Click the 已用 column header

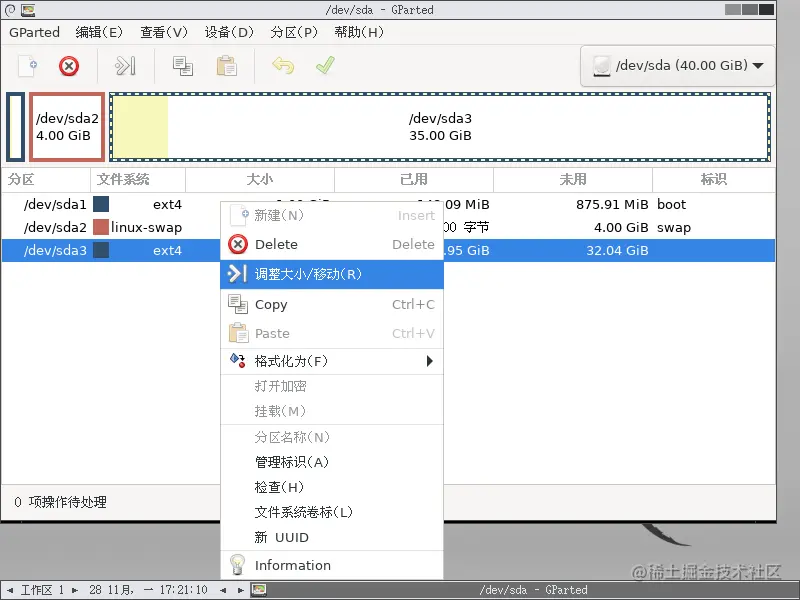point(414,180)
